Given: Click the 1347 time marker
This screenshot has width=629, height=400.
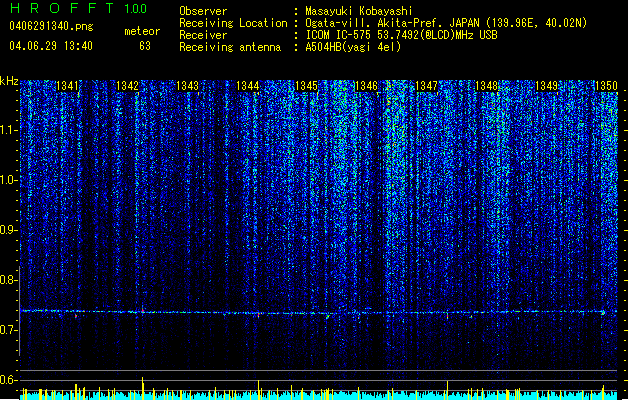Looking at the screenshot, I should point(426,86).
